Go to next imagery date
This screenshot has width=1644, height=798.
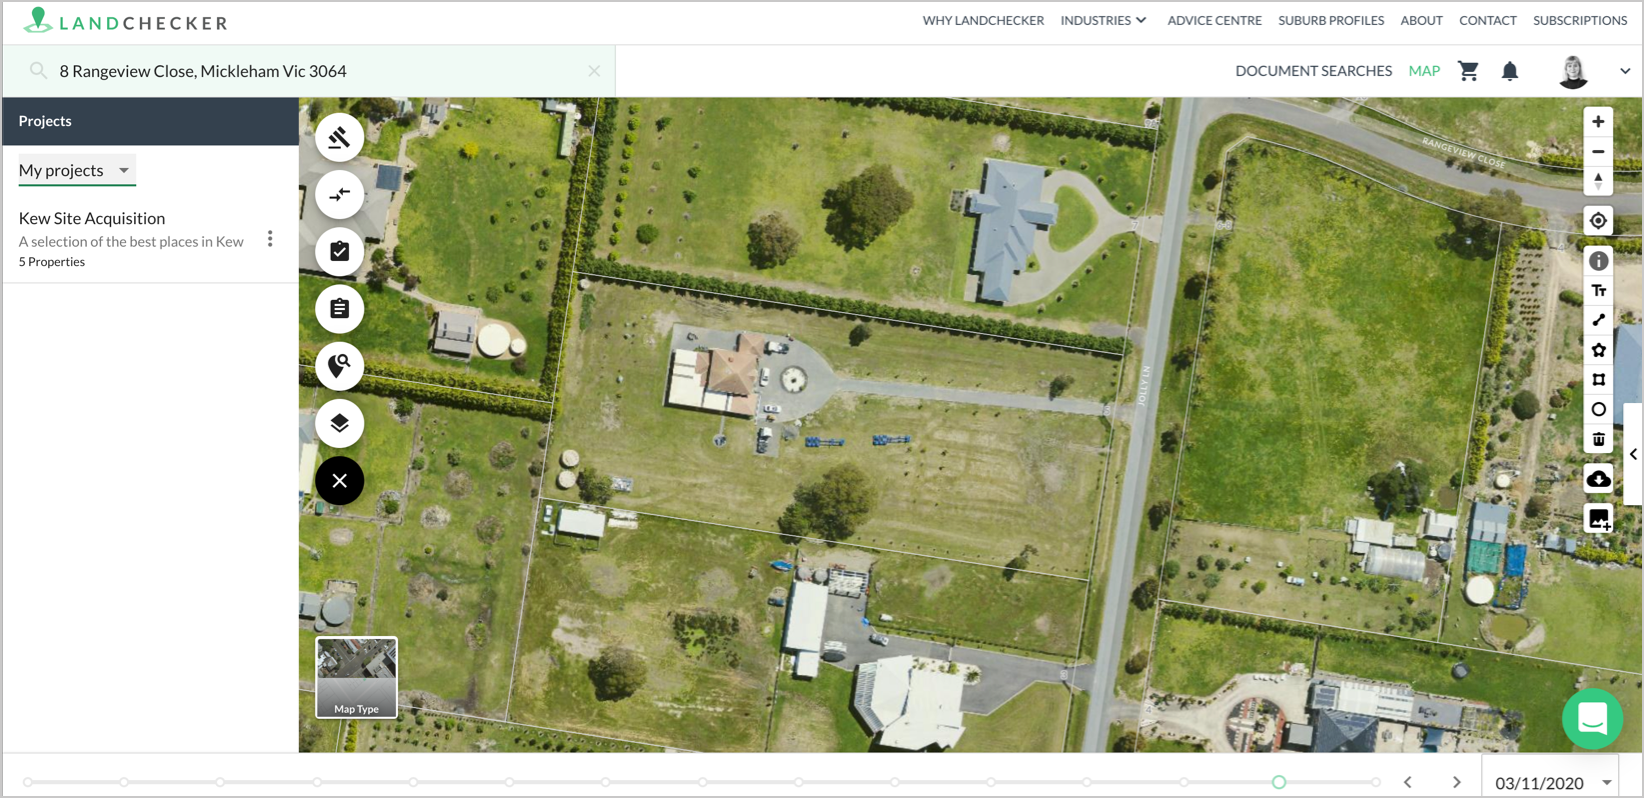point(1456,783)
